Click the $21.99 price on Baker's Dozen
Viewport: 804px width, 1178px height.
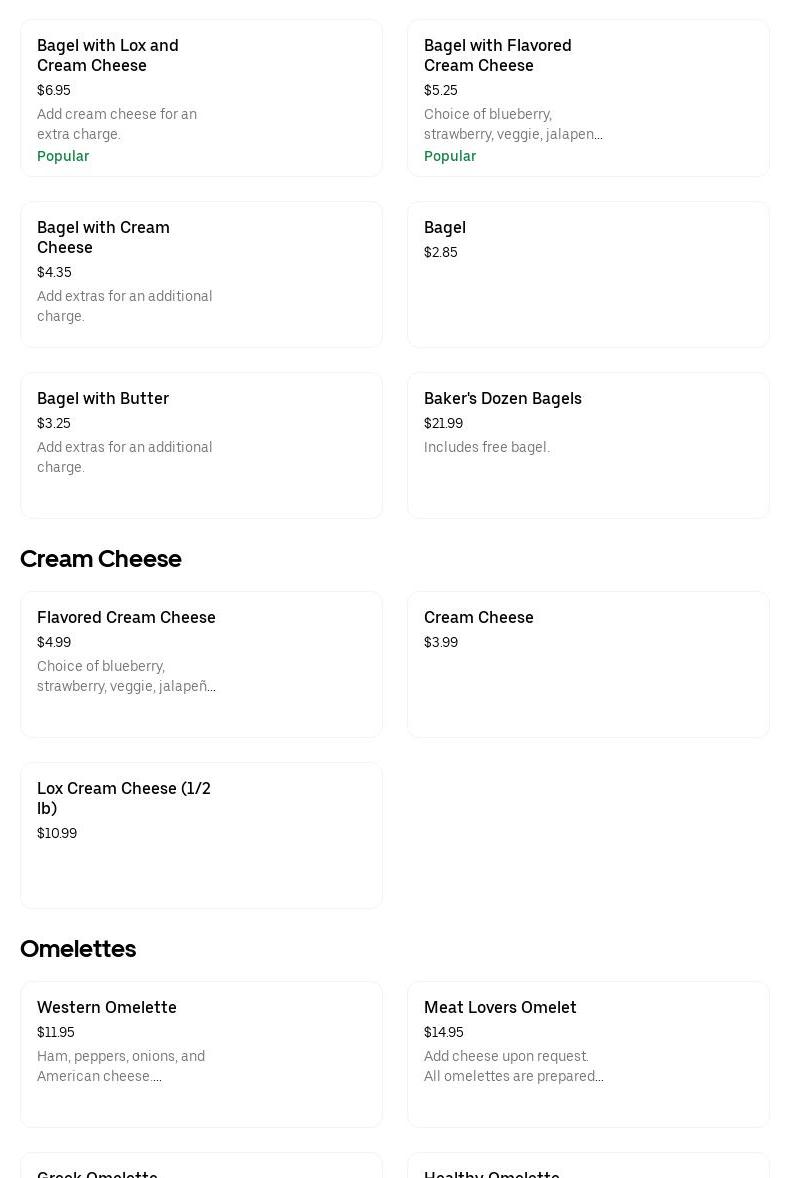click(x=443, y=423)
